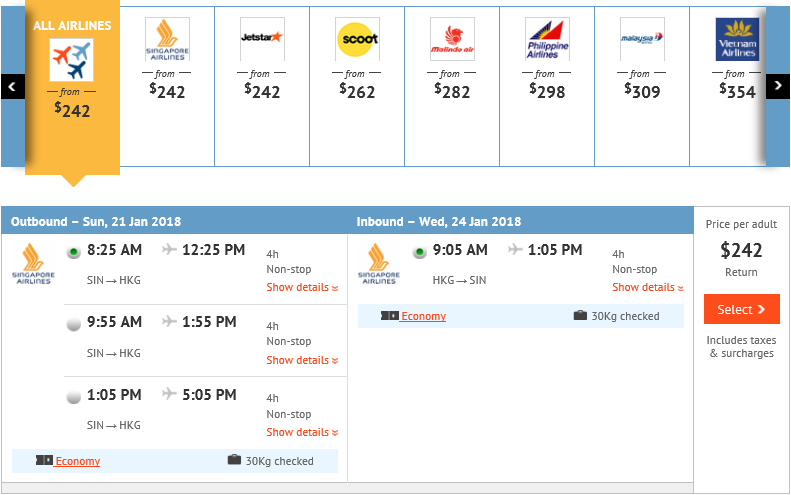Click the outbound 30Kg checked text
The height and width of the screenshot is (495, 791).
(x=279, y=461)
